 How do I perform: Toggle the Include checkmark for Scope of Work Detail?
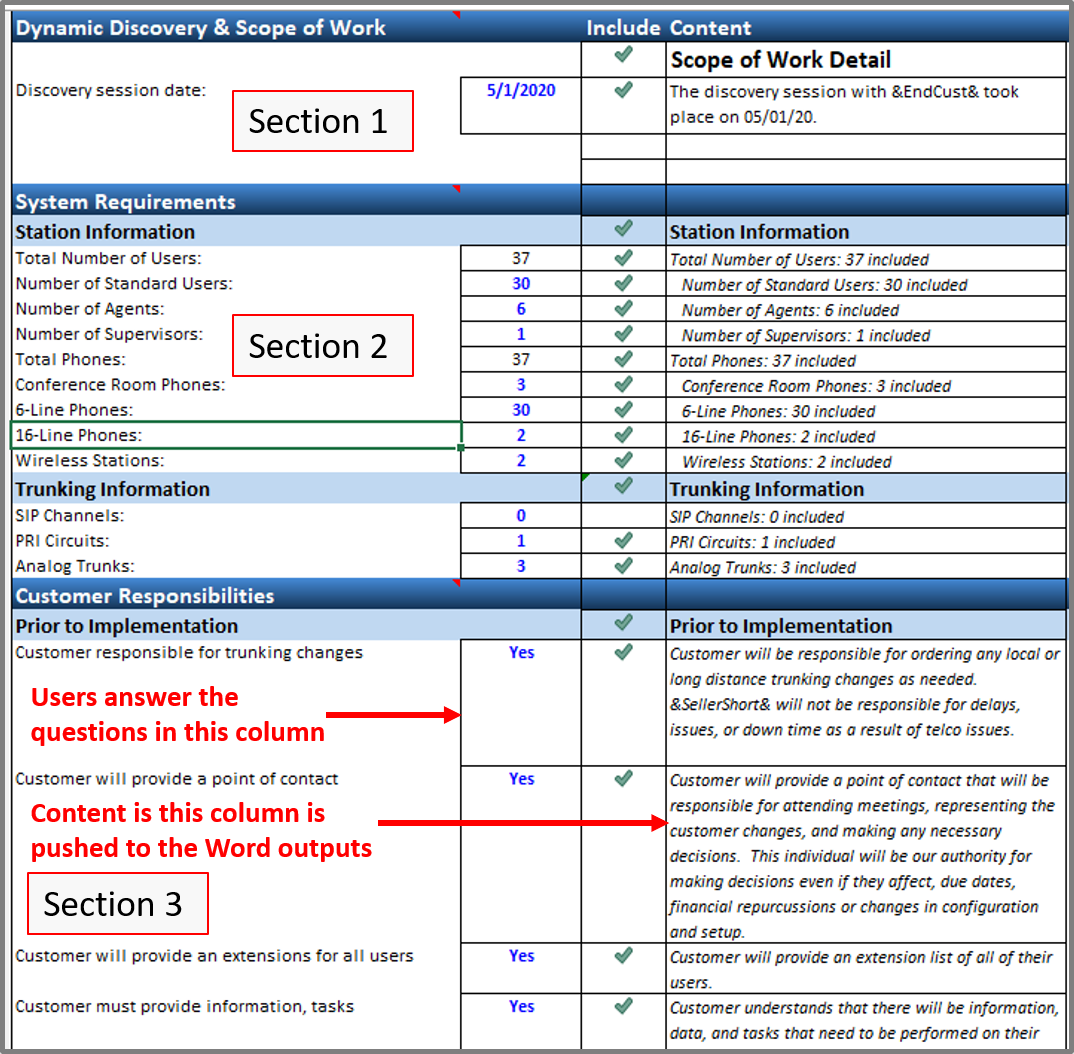click(623, 55)
